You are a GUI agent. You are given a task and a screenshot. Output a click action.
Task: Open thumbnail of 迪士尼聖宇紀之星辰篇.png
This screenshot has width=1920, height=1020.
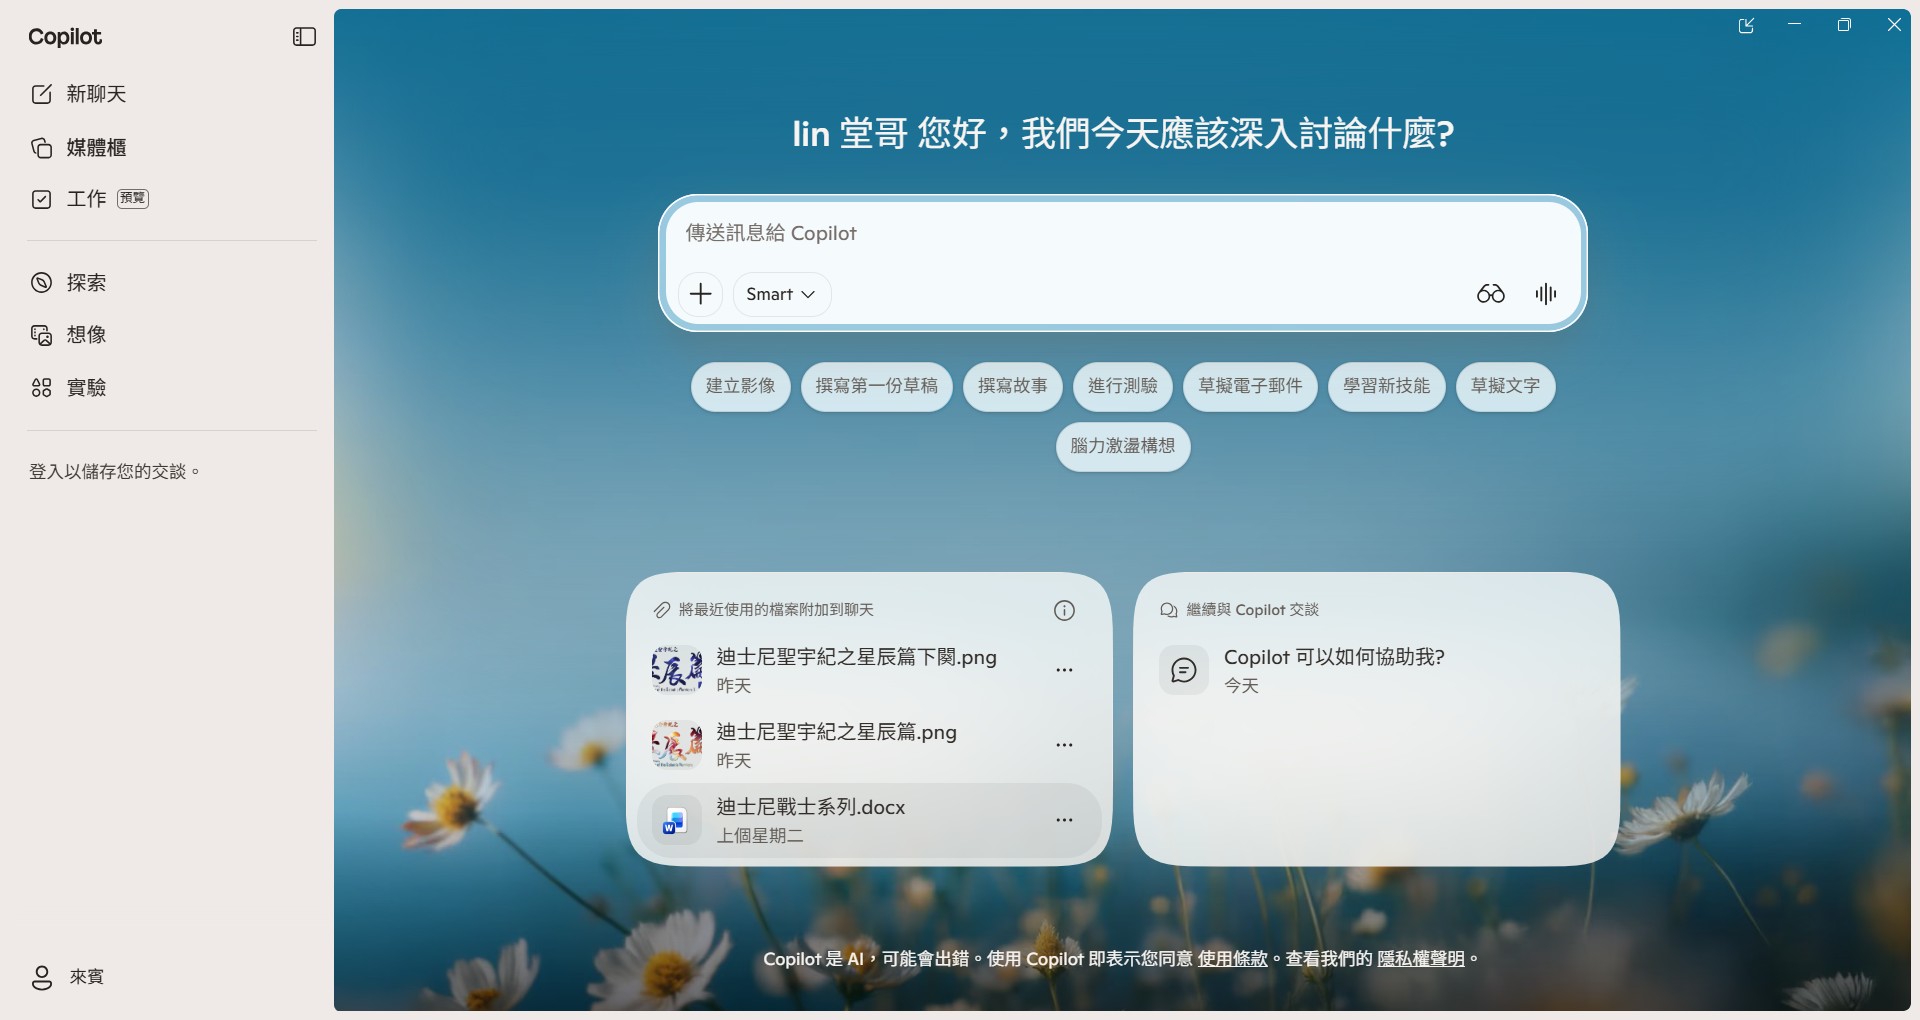coord(676,746)
